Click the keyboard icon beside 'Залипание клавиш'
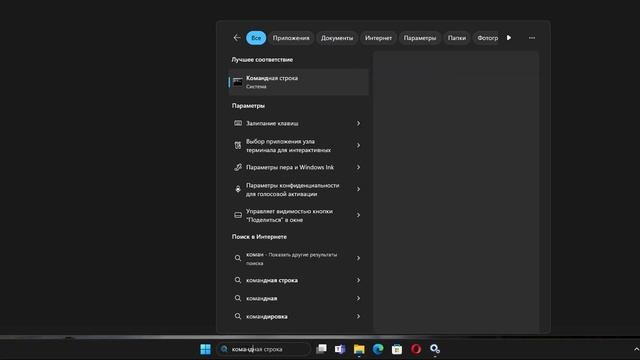The height and width of the screenshot is (360, 640). (238, 123)
